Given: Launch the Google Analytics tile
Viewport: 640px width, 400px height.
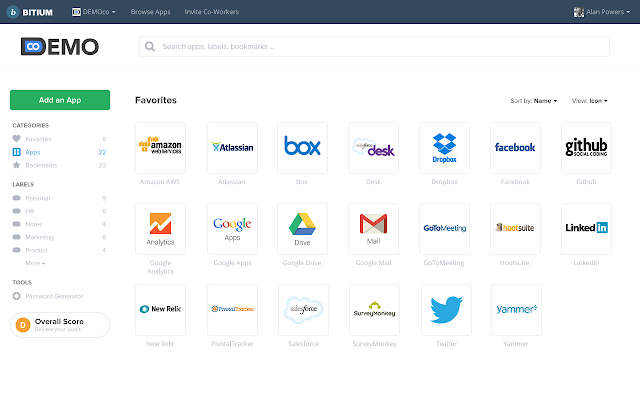Looking at the screenshot, I should point(160,229).
